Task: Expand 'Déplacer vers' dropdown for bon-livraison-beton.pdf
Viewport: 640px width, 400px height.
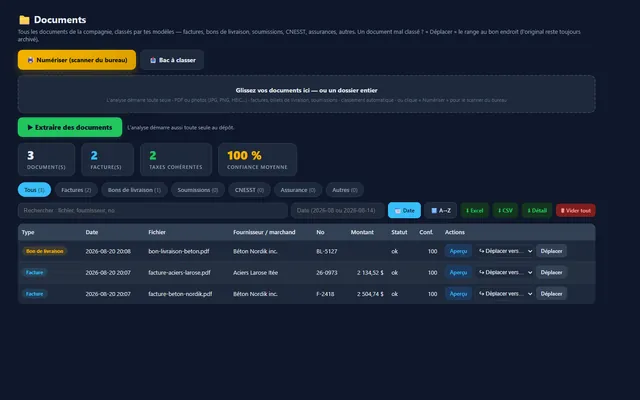Action: coord(505,251)
